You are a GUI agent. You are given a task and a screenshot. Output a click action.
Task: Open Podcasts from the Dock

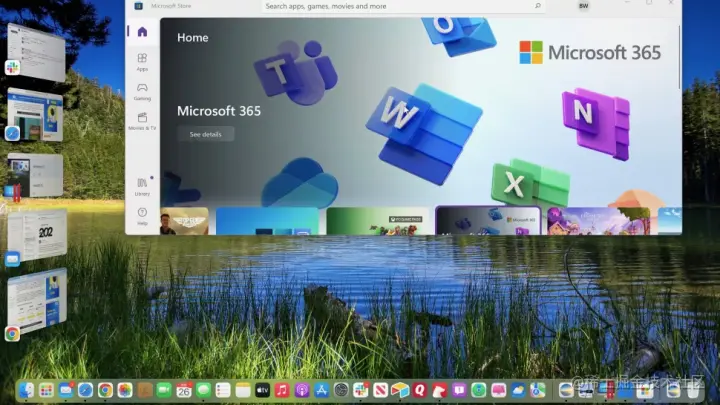tap(302, 390)
